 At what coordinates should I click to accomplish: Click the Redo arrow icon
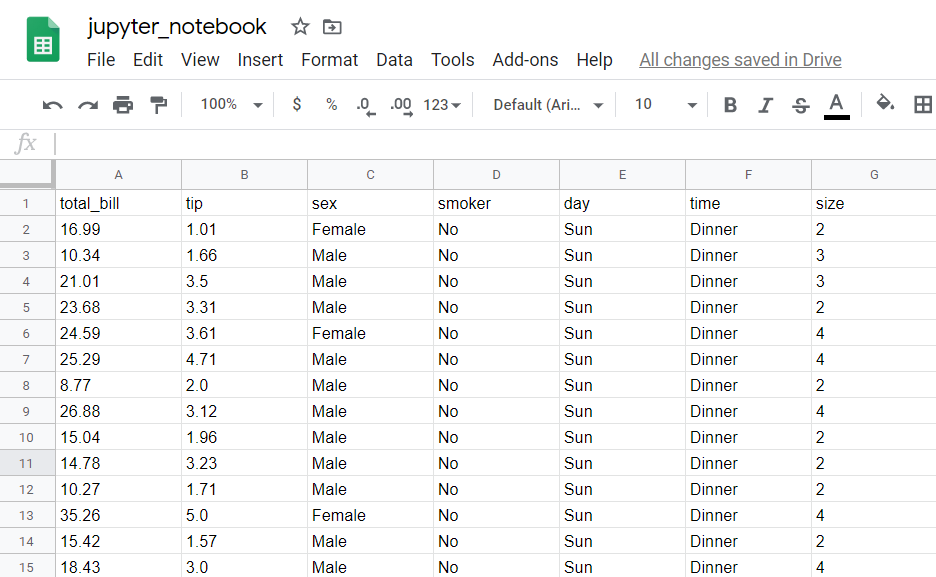coord(88,106)
